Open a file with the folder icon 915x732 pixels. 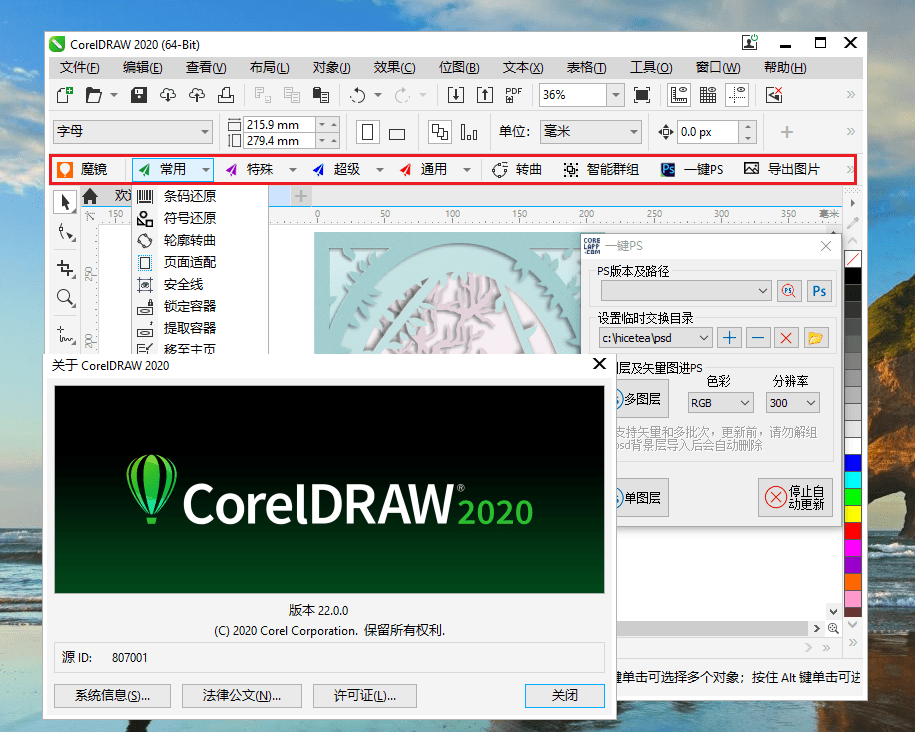point(93,95)
